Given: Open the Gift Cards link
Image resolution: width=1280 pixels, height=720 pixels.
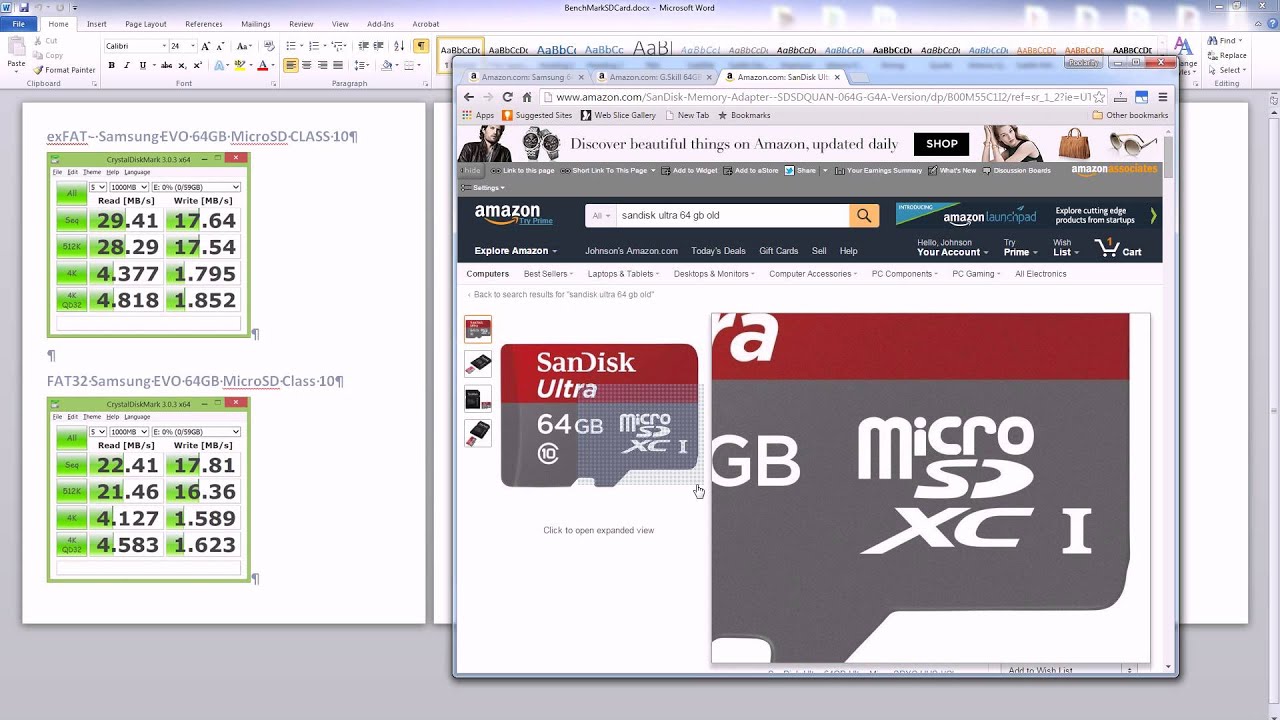Looking at the screenshot, I should [778, 251].
